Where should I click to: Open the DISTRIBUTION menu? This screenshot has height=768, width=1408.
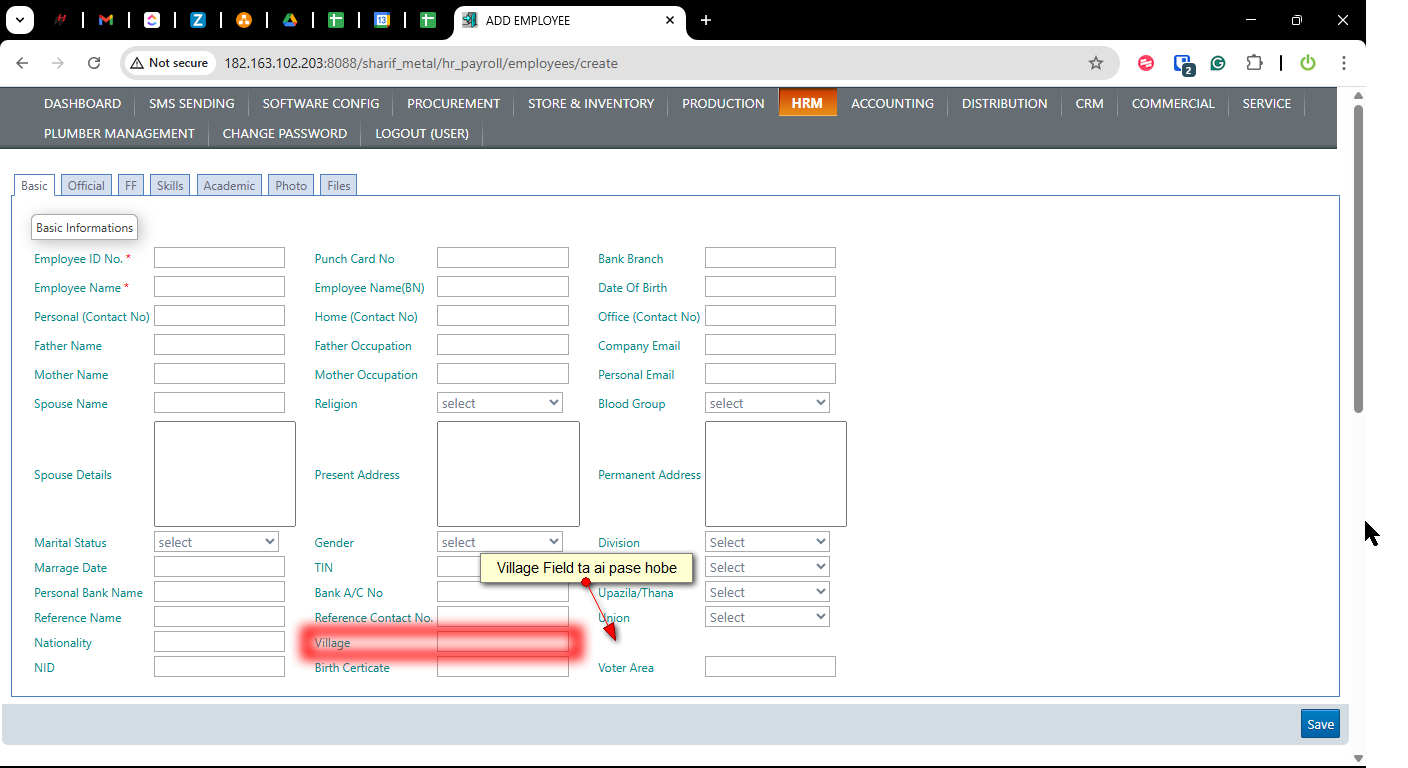(1005, 103)
